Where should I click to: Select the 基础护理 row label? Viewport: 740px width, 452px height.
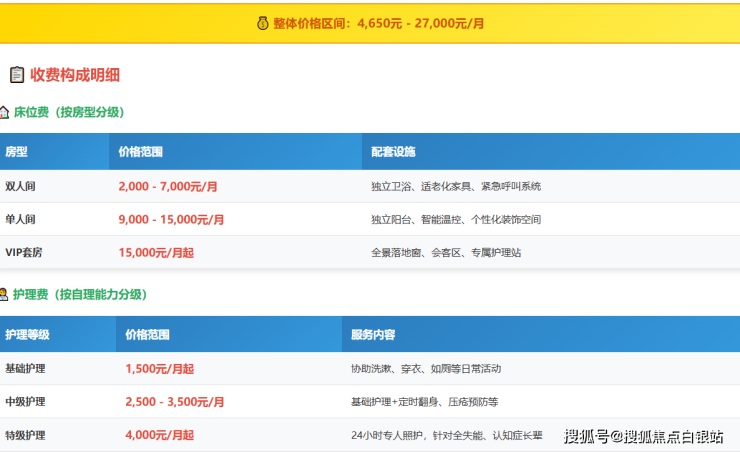[25, 369]
